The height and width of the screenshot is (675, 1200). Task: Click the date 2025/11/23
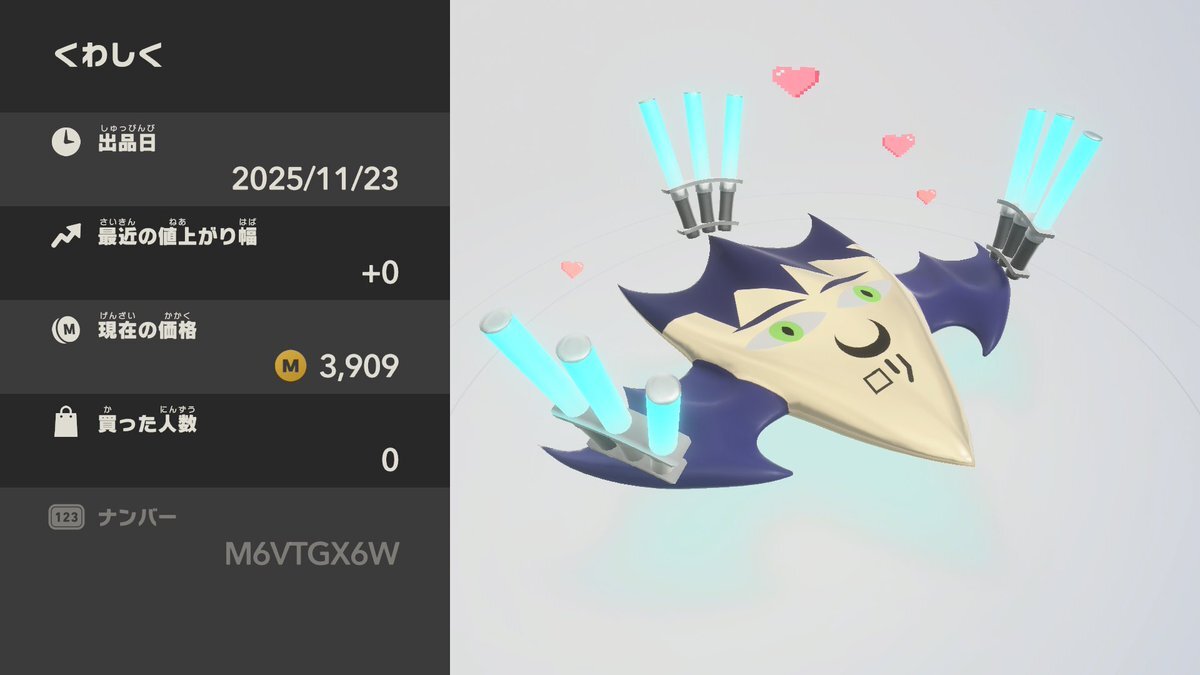coord(315,179)
